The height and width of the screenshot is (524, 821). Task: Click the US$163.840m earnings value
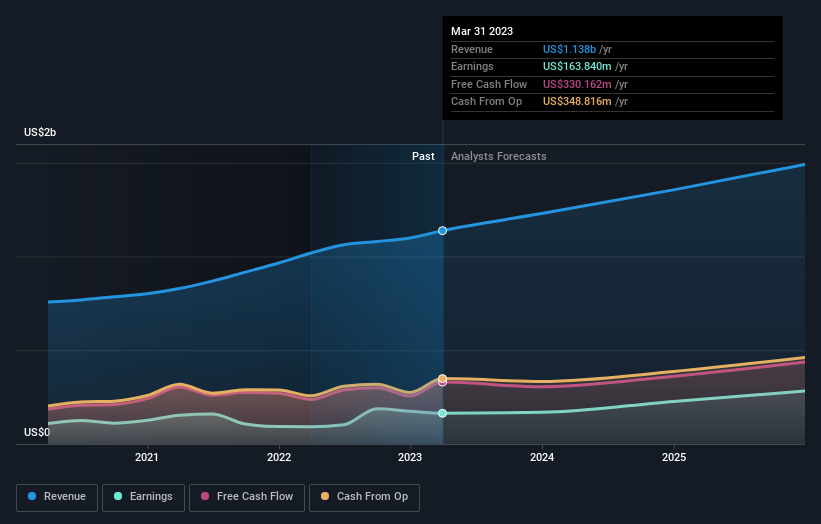coord(577,66)
